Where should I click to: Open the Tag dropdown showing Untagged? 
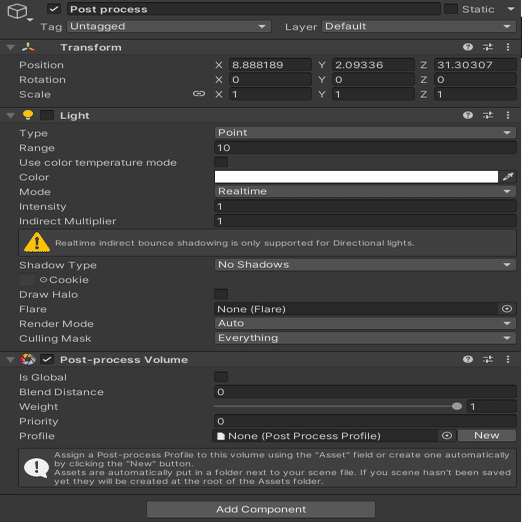click(169, 26)
